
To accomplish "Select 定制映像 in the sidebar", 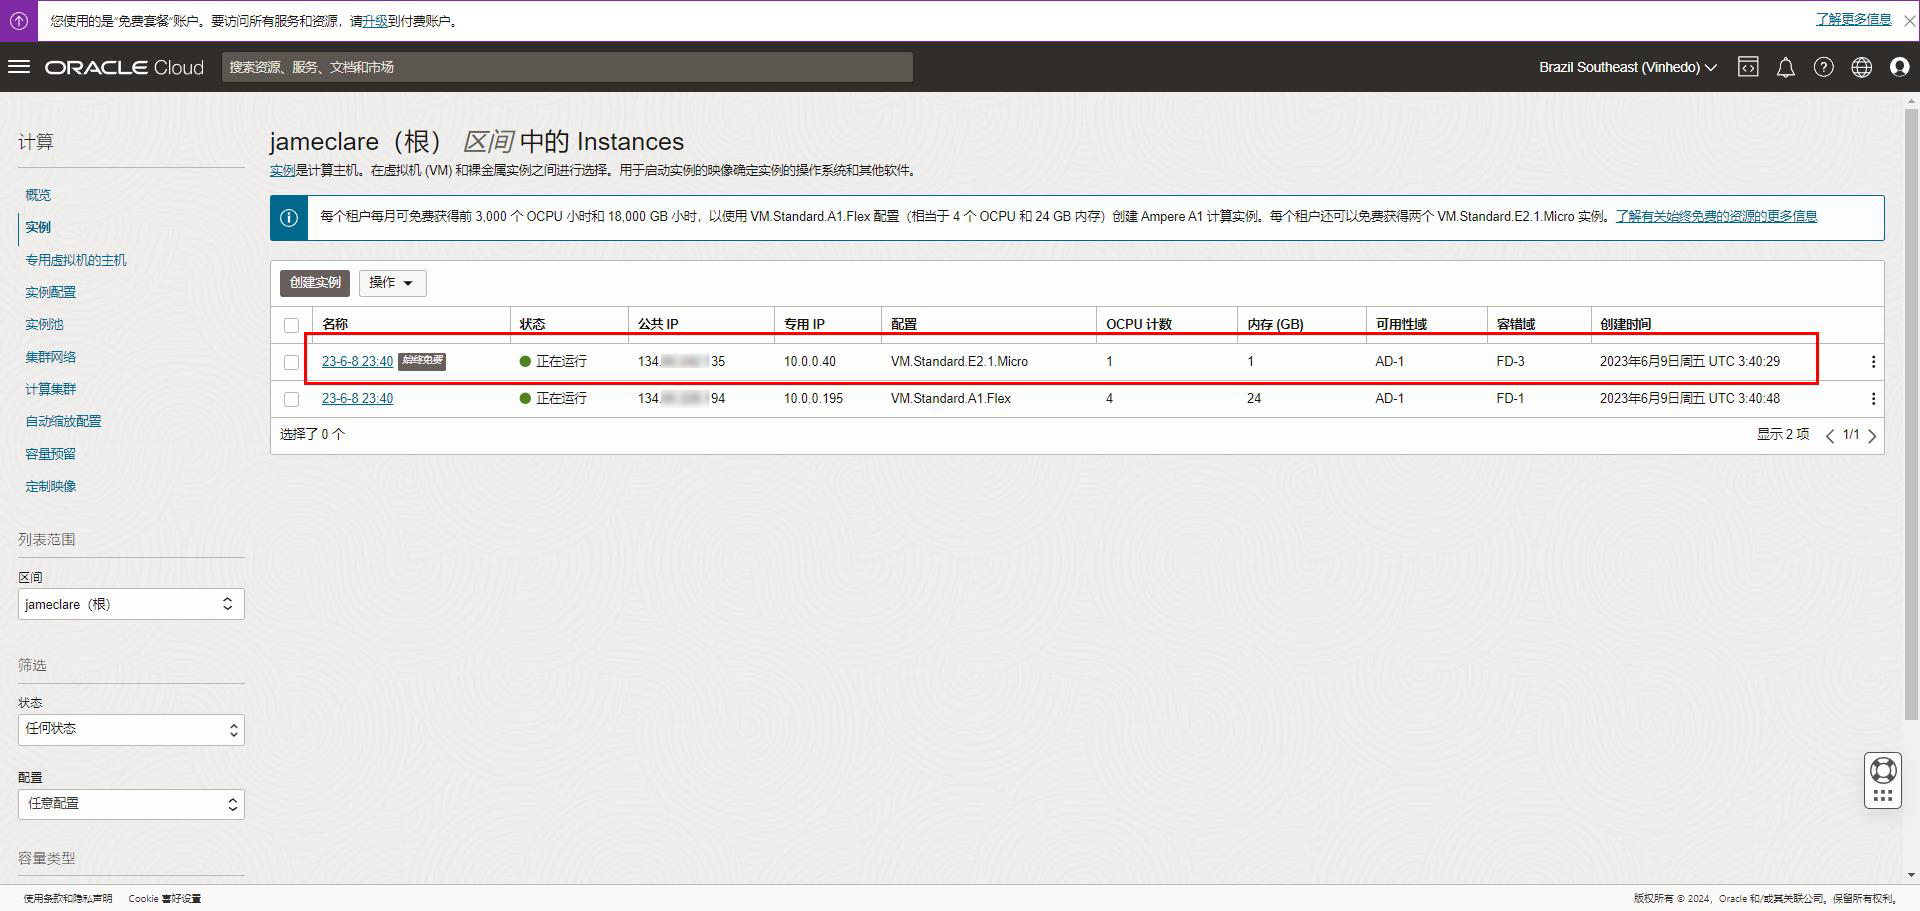I will coord(50,486).
